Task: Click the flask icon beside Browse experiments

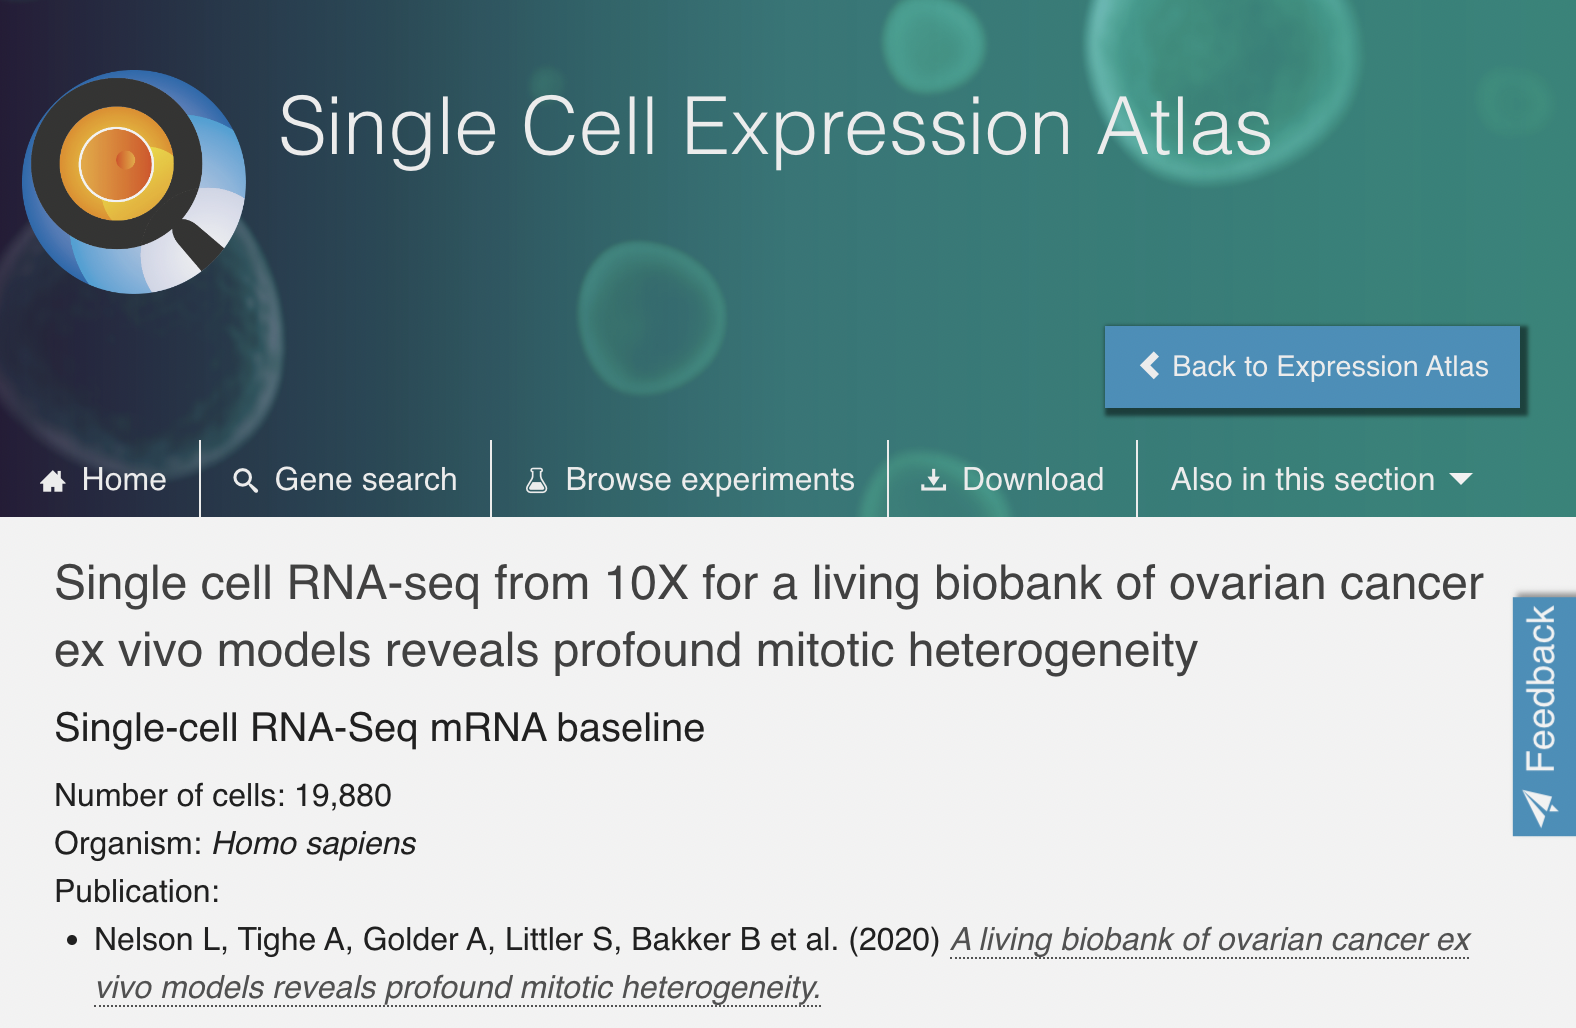Action: click(x=537, y=481)
